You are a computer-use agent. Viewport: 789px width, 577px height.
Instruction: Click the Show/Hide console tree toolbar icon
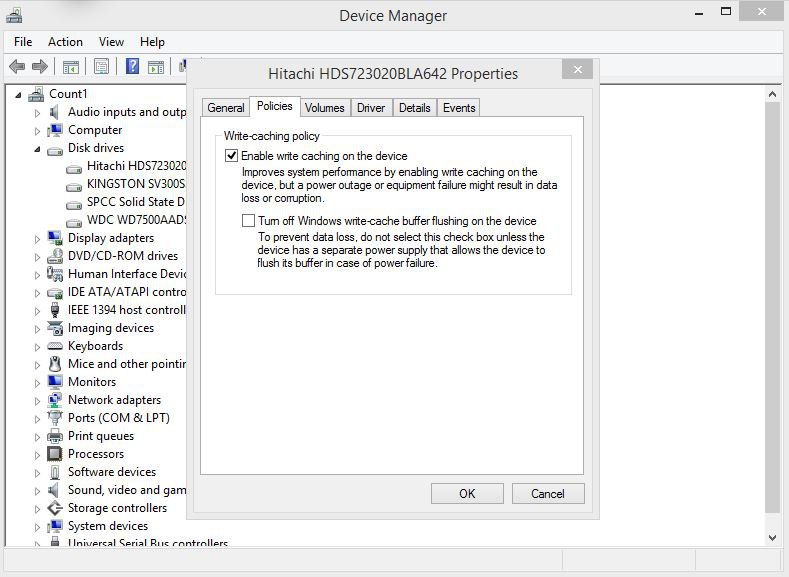[71, 67]
